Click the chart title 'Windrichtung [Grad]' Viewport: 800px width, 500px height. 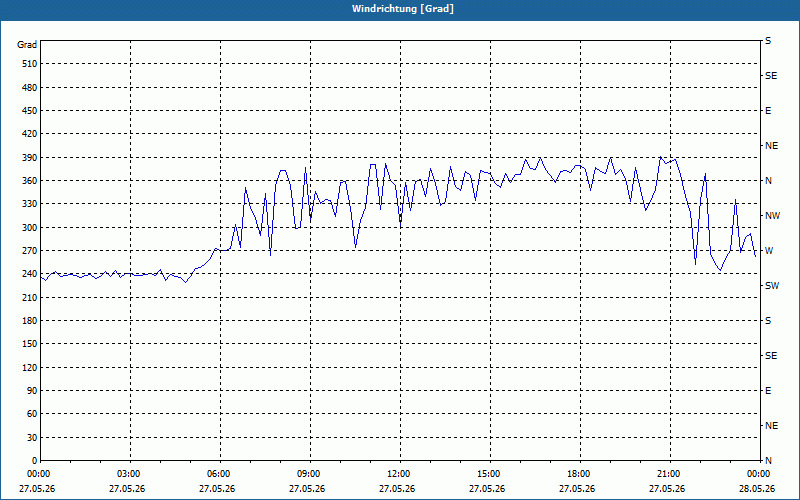(403, 9)
